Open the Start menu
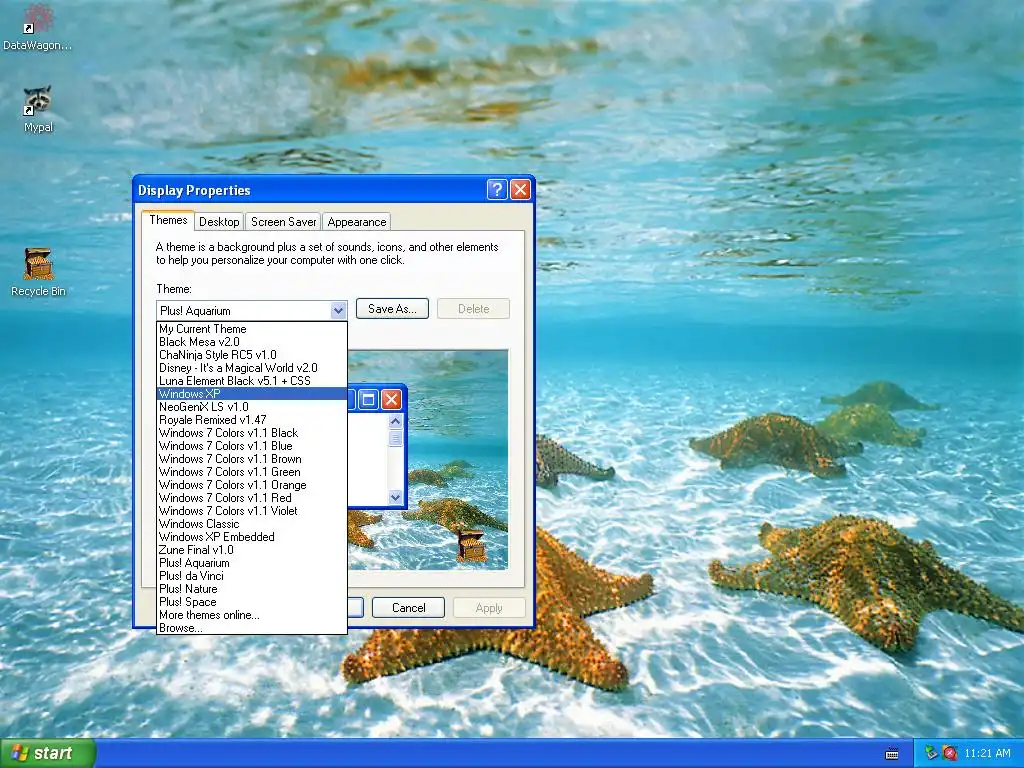Viewport: 1024px width, 768px height. coord(48,753)
